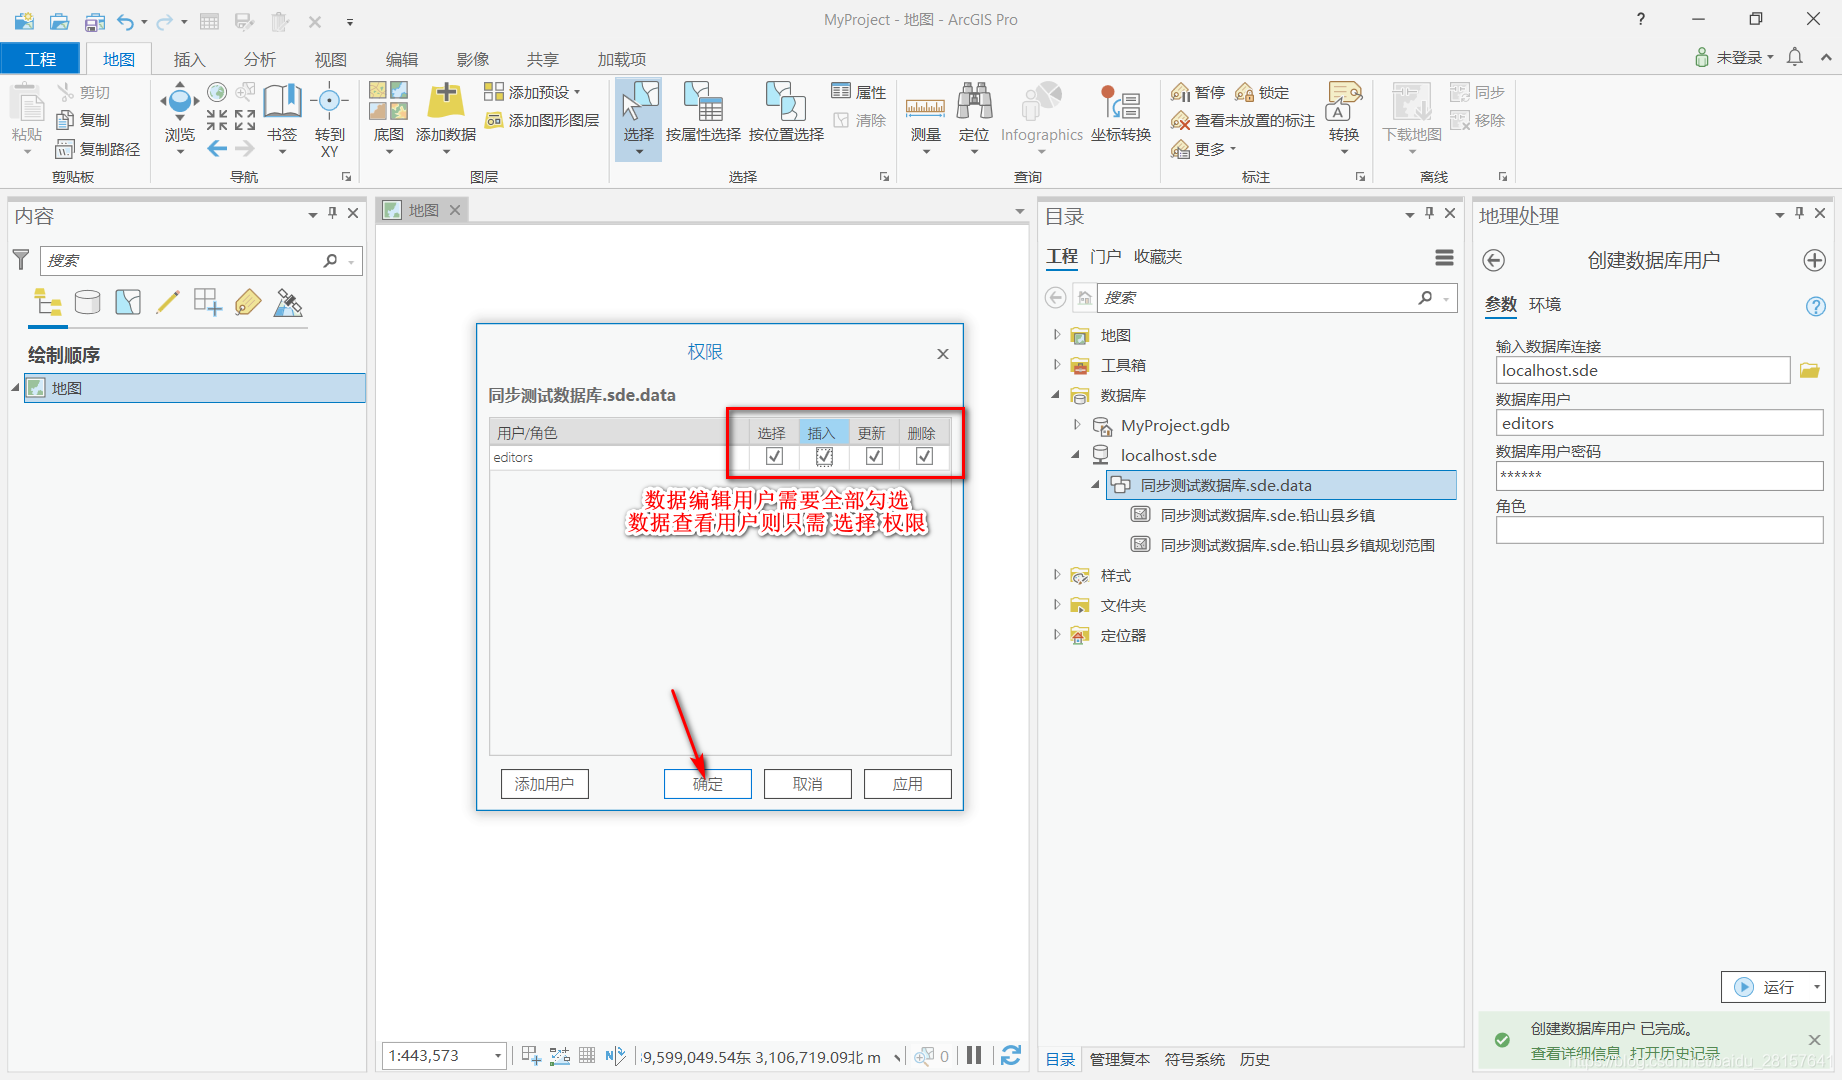Viewport: 1842px width, 1080px height.
Task: Click the Locate binoculars icon
Action: pyautogui.click(x=974, y=101)
